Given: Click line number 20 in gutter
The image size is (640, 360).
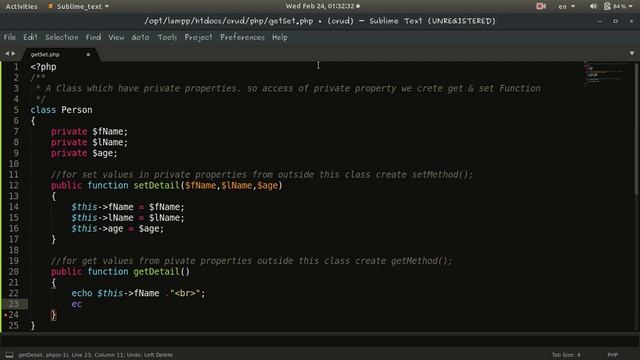Looking at the screenshot, I should coord(13,271).
